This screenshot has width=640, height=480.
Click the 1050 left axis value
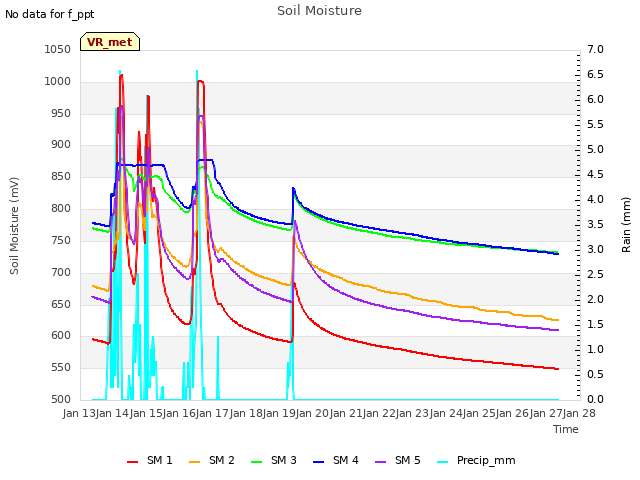(58, 49)
